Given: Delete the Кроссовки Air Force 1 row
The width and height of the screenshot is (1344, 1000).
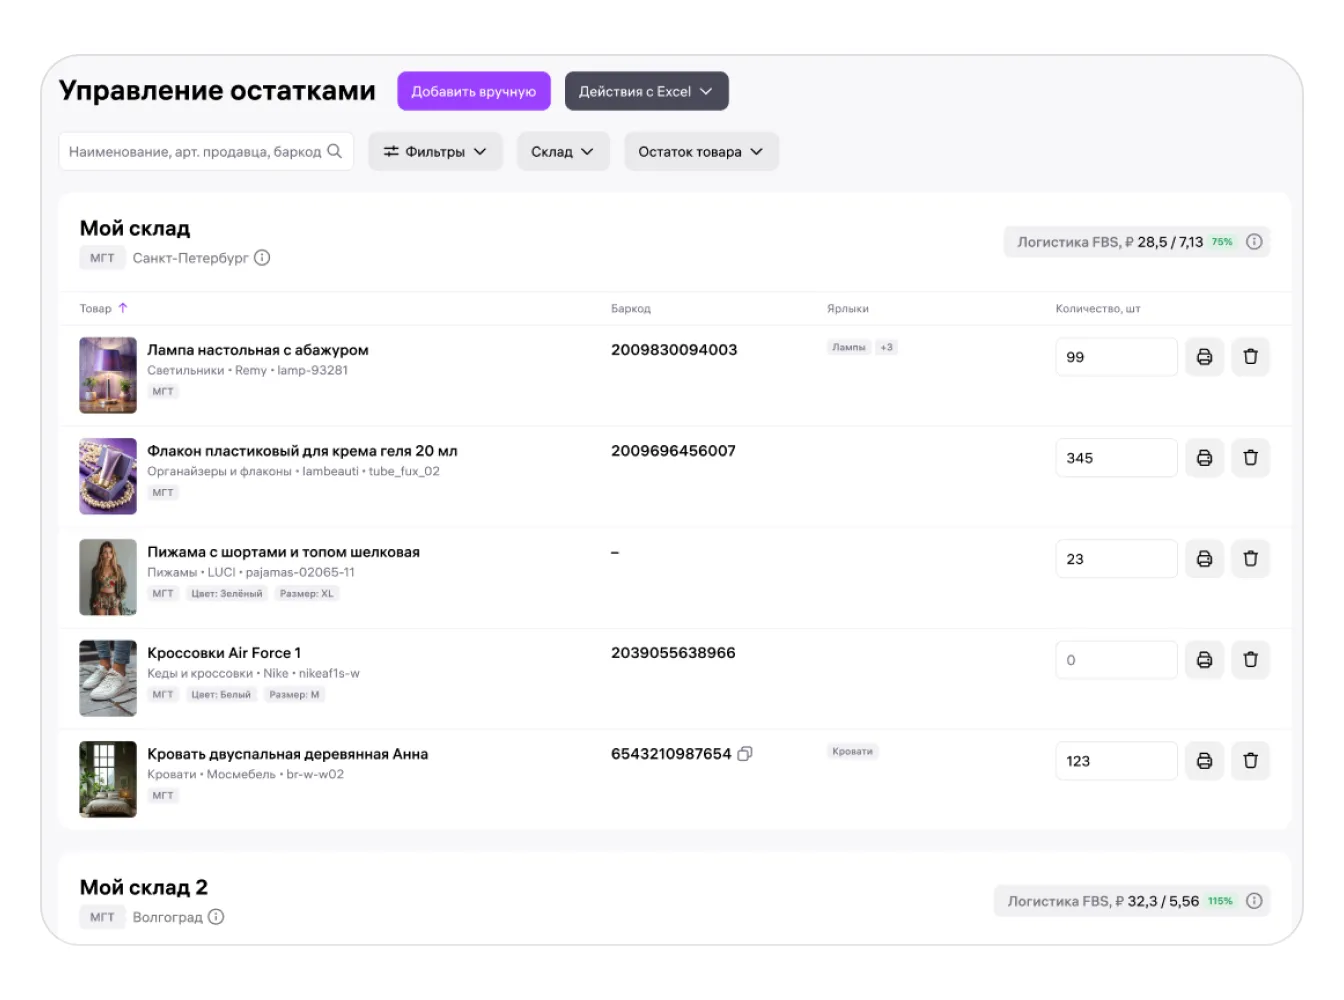Looking at the screenshot, I should click(x=1250, y=660).
